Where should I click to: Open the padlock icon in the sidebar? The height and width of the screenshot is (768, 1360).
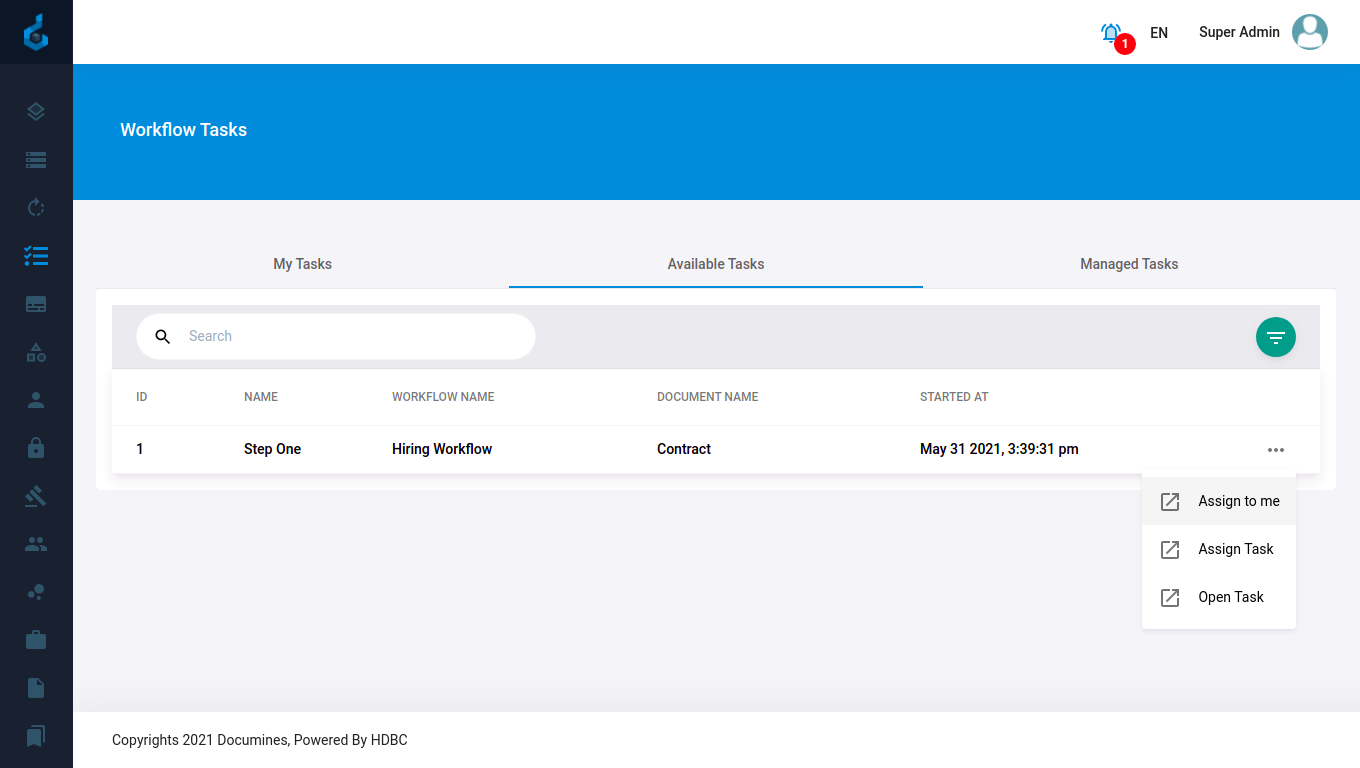point(36,448)
